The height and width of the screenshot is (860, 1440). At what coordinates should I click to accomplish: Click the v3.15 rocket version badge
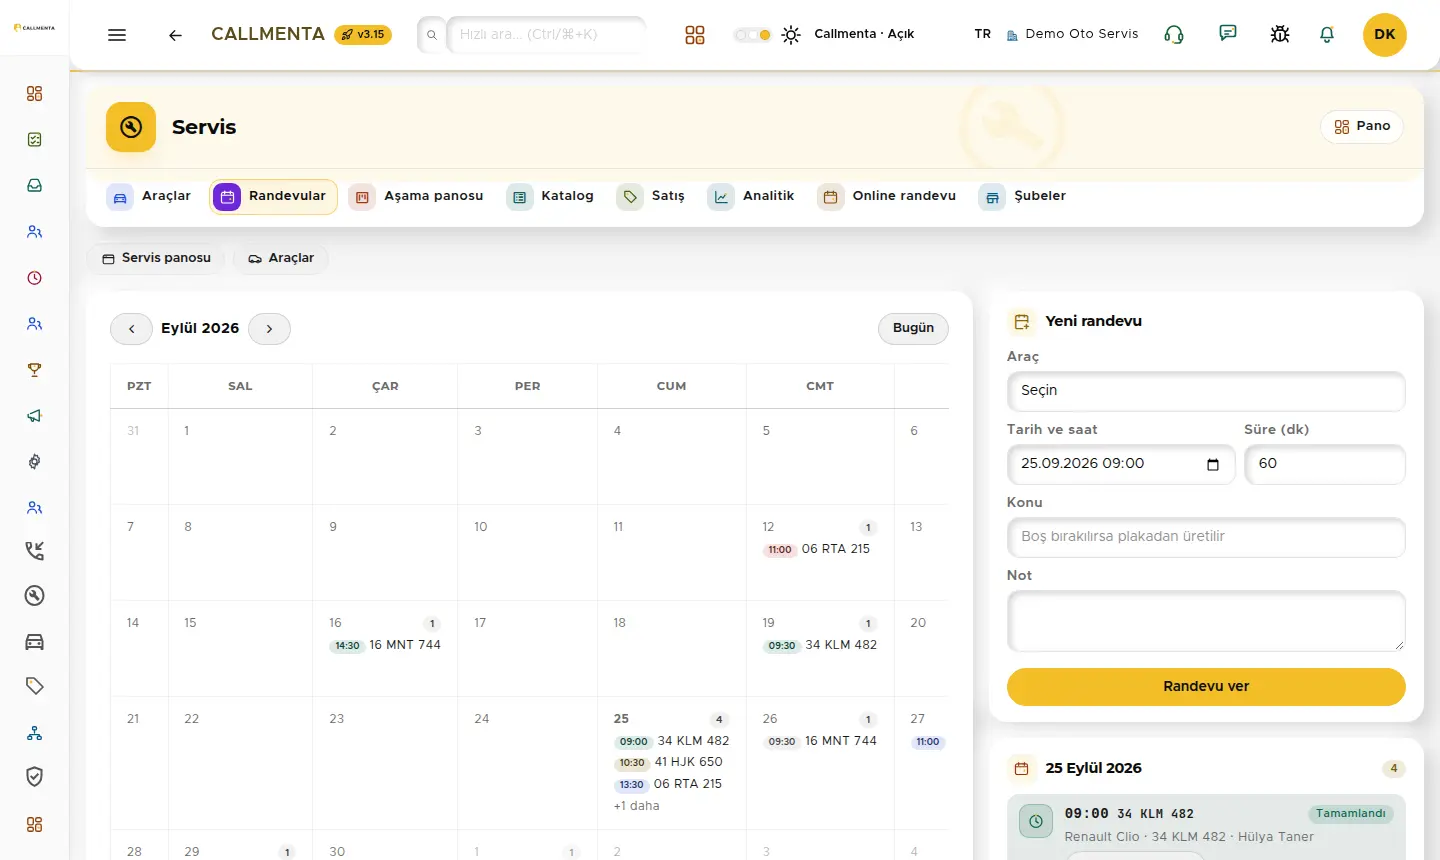click(x=363, y=35)
